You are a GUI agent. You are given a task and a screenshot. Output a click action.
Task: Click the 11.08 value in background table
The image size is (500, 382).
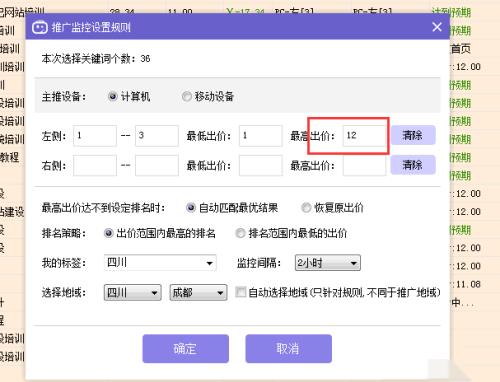pyautogui.click(x=468, y=284)
